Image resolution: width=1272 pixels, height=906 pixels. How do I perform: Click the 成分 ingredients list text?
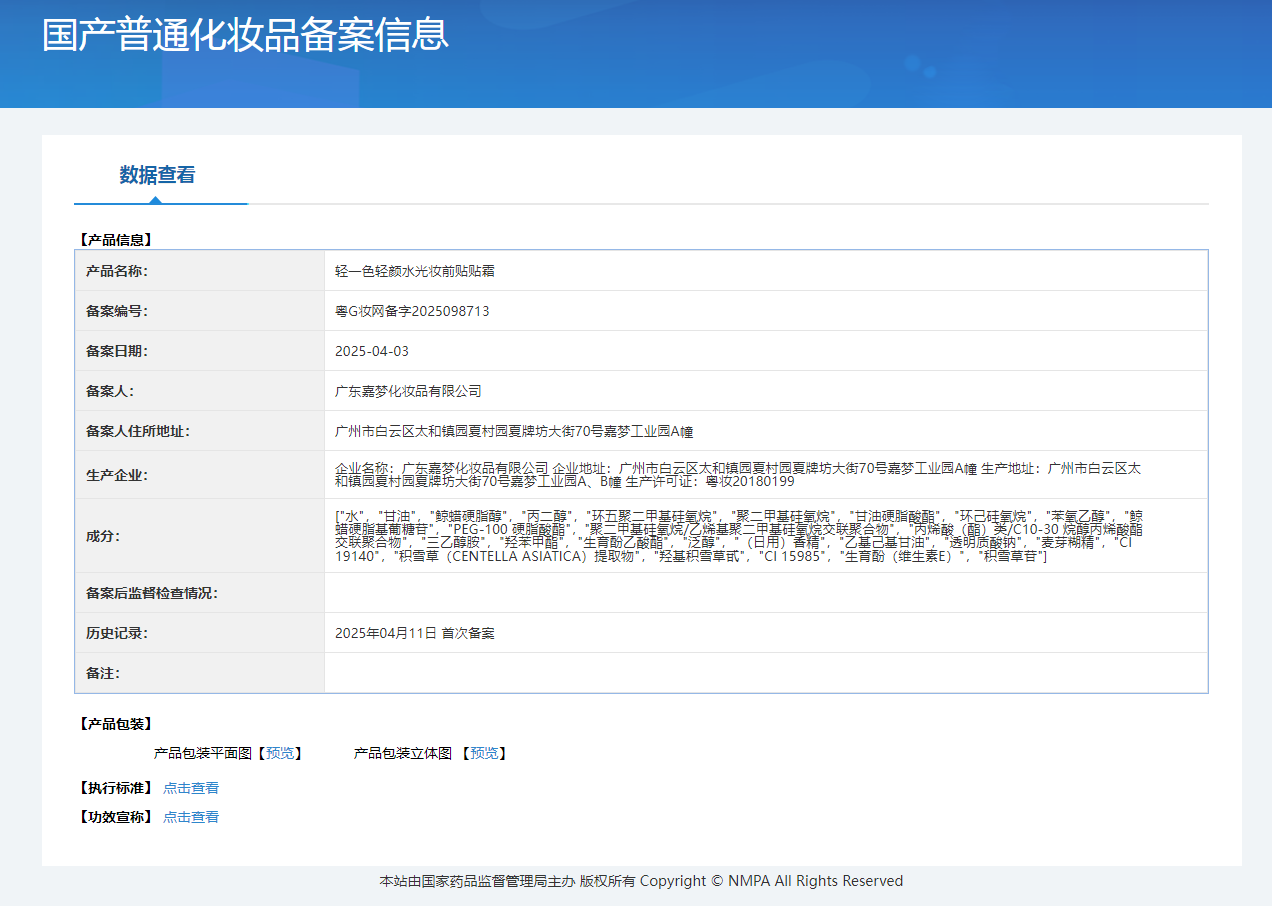(x=738, y=536)
